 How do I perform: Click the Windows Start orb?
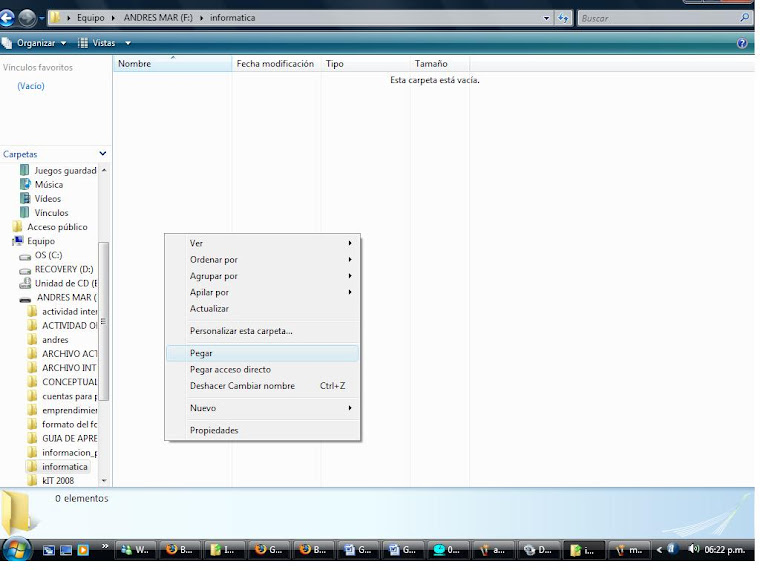pos(16,551)
